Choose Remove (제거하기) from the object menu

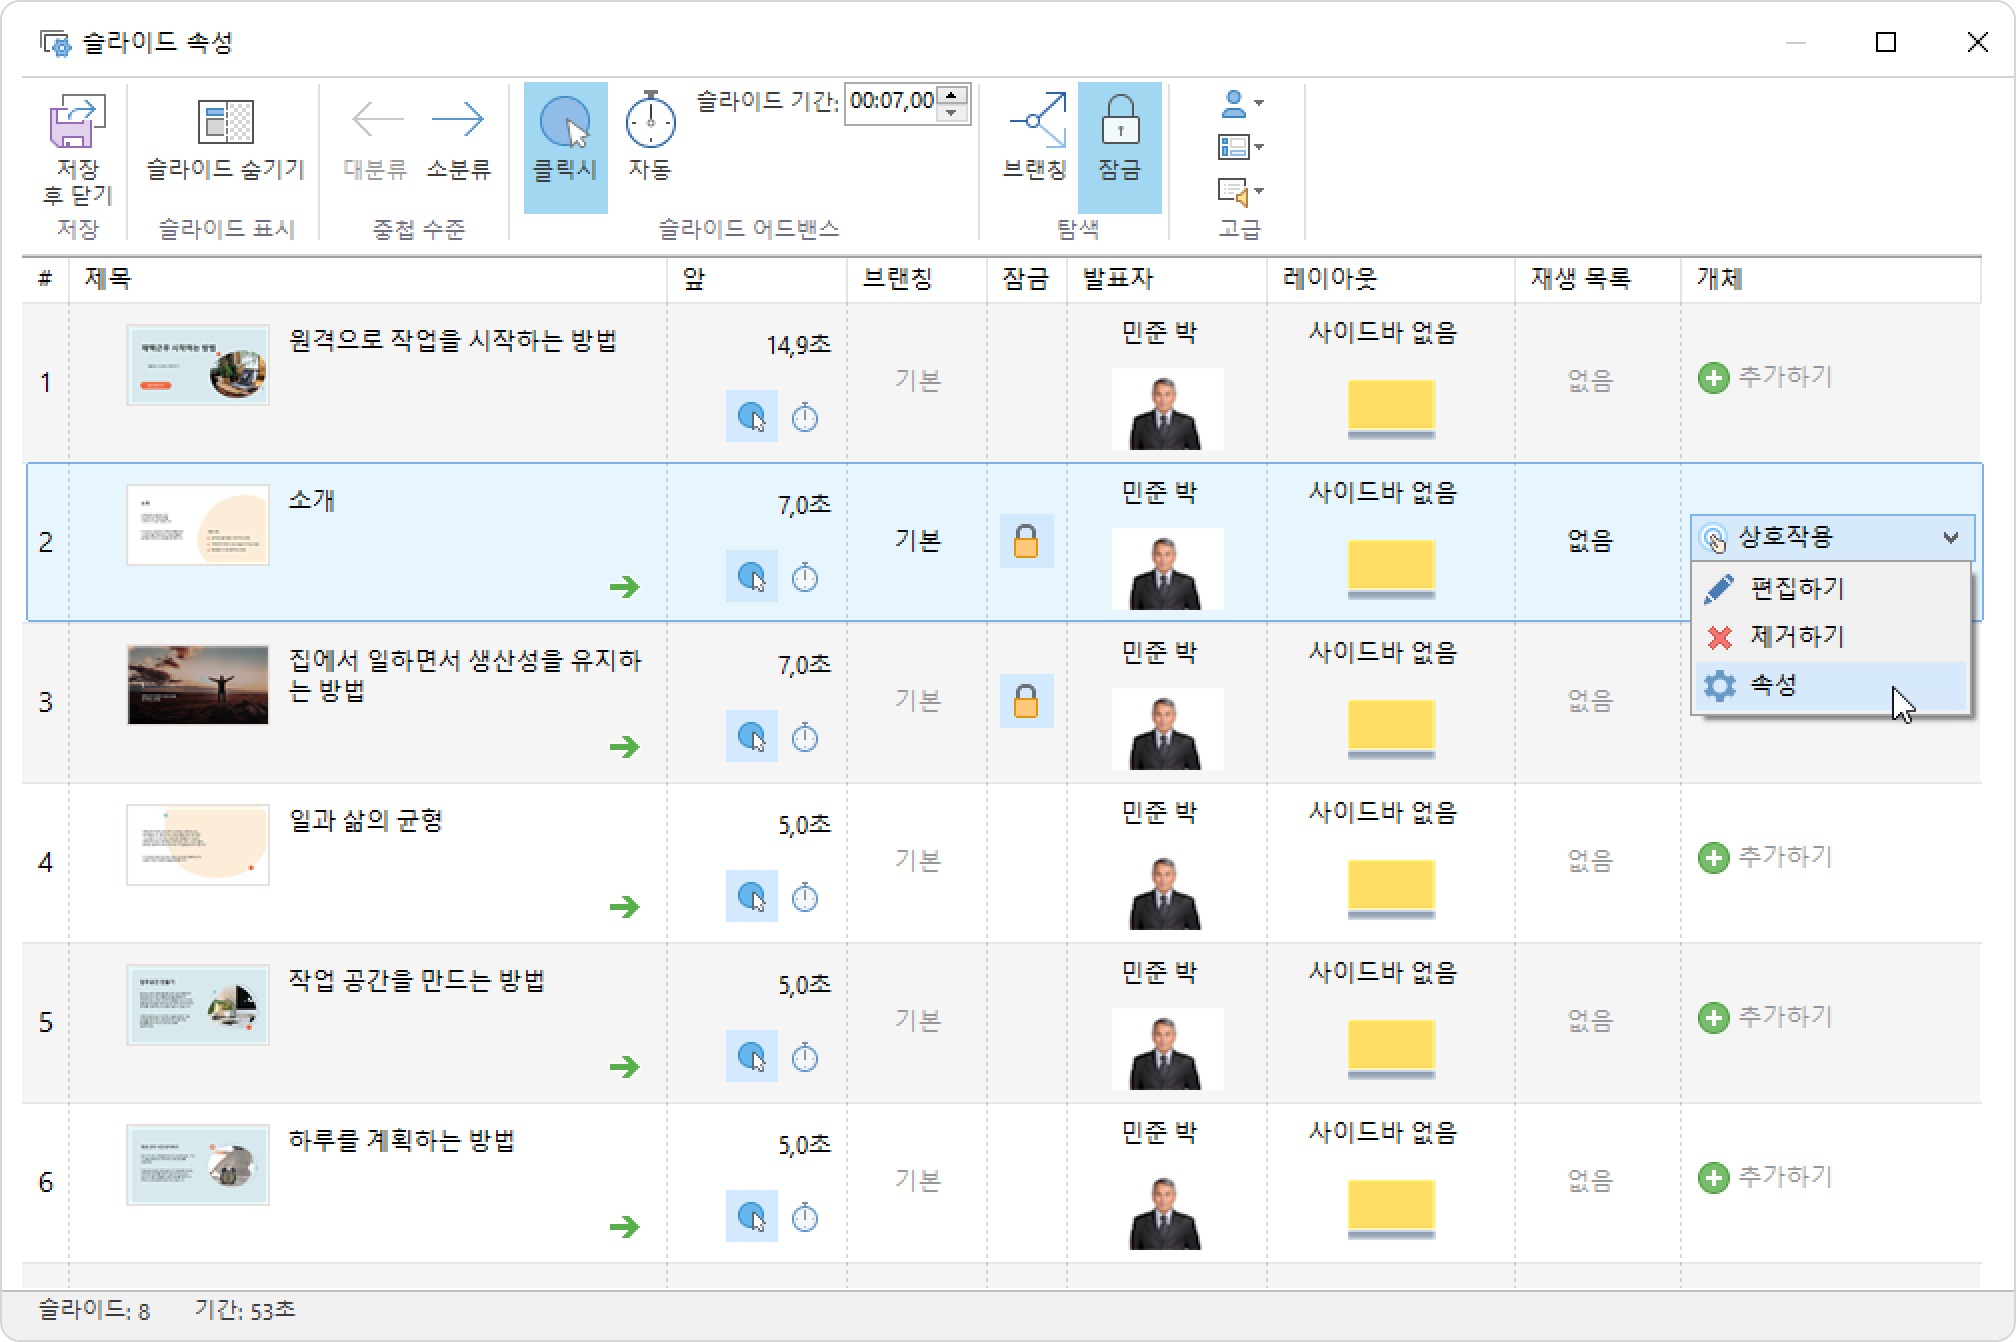click(1796, 637)
